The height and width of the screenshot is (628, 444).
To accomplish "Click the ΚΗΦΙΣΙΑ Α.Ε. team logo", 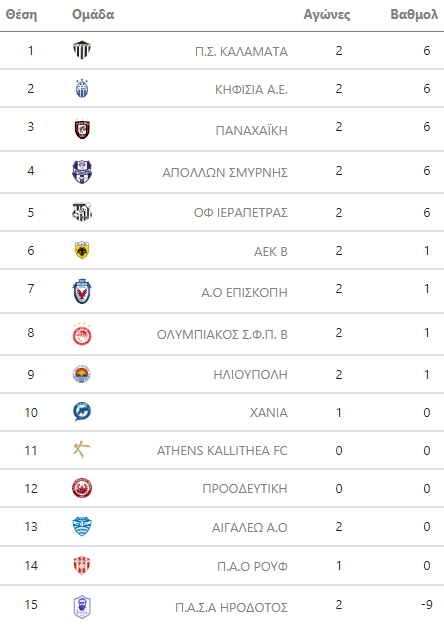I will [x=82, y=89].
